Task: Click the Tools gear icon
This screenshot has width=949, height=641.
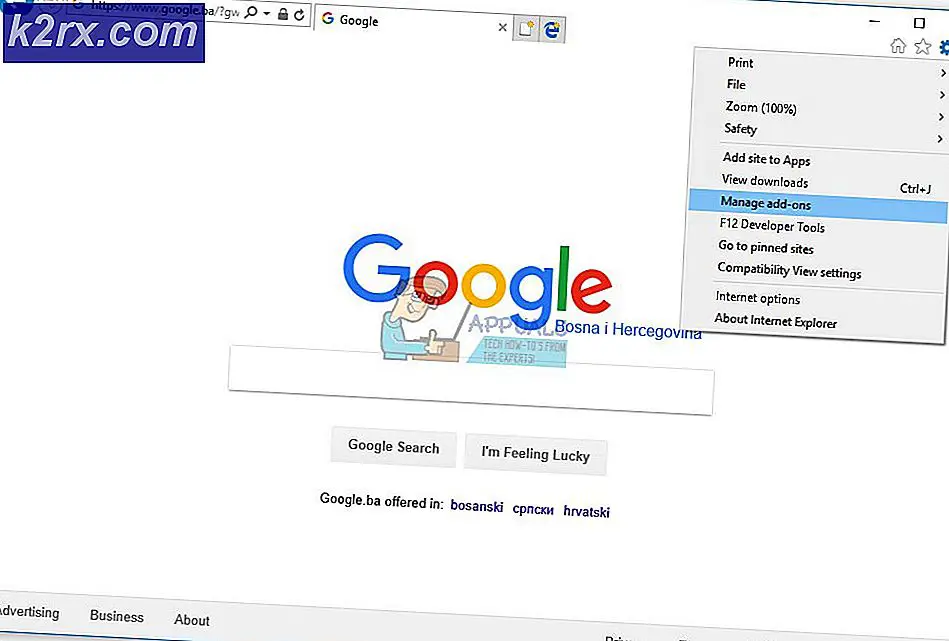Action: point(944,48)
